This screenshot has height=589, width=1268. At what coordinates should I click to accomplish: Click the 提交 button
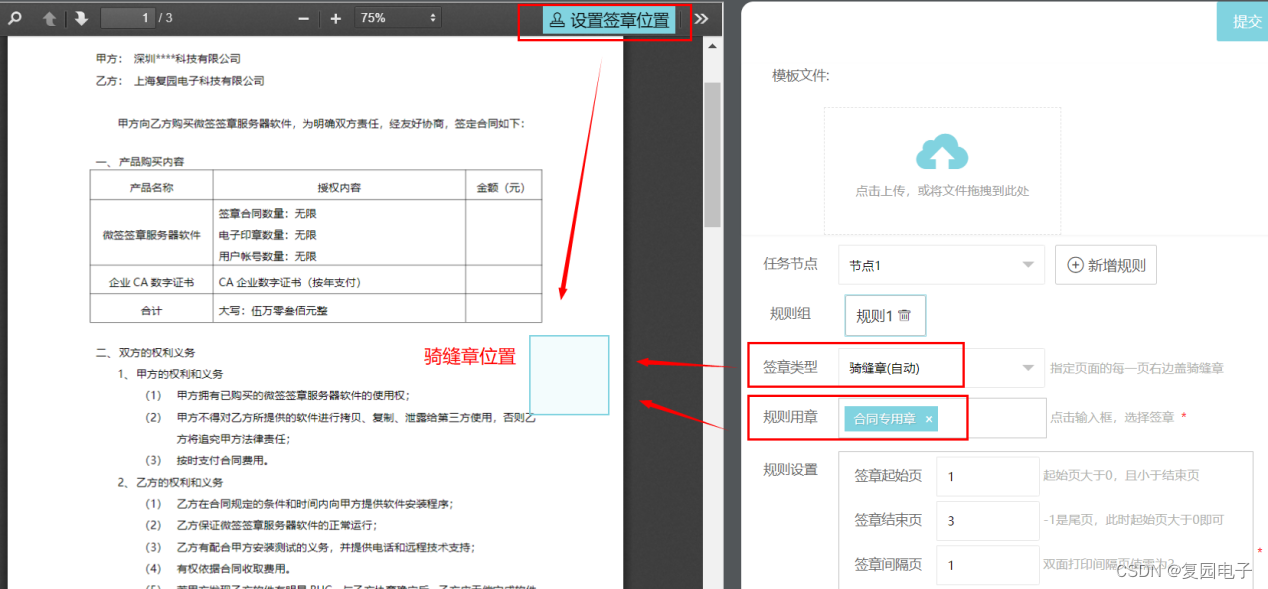[1243, 21]
